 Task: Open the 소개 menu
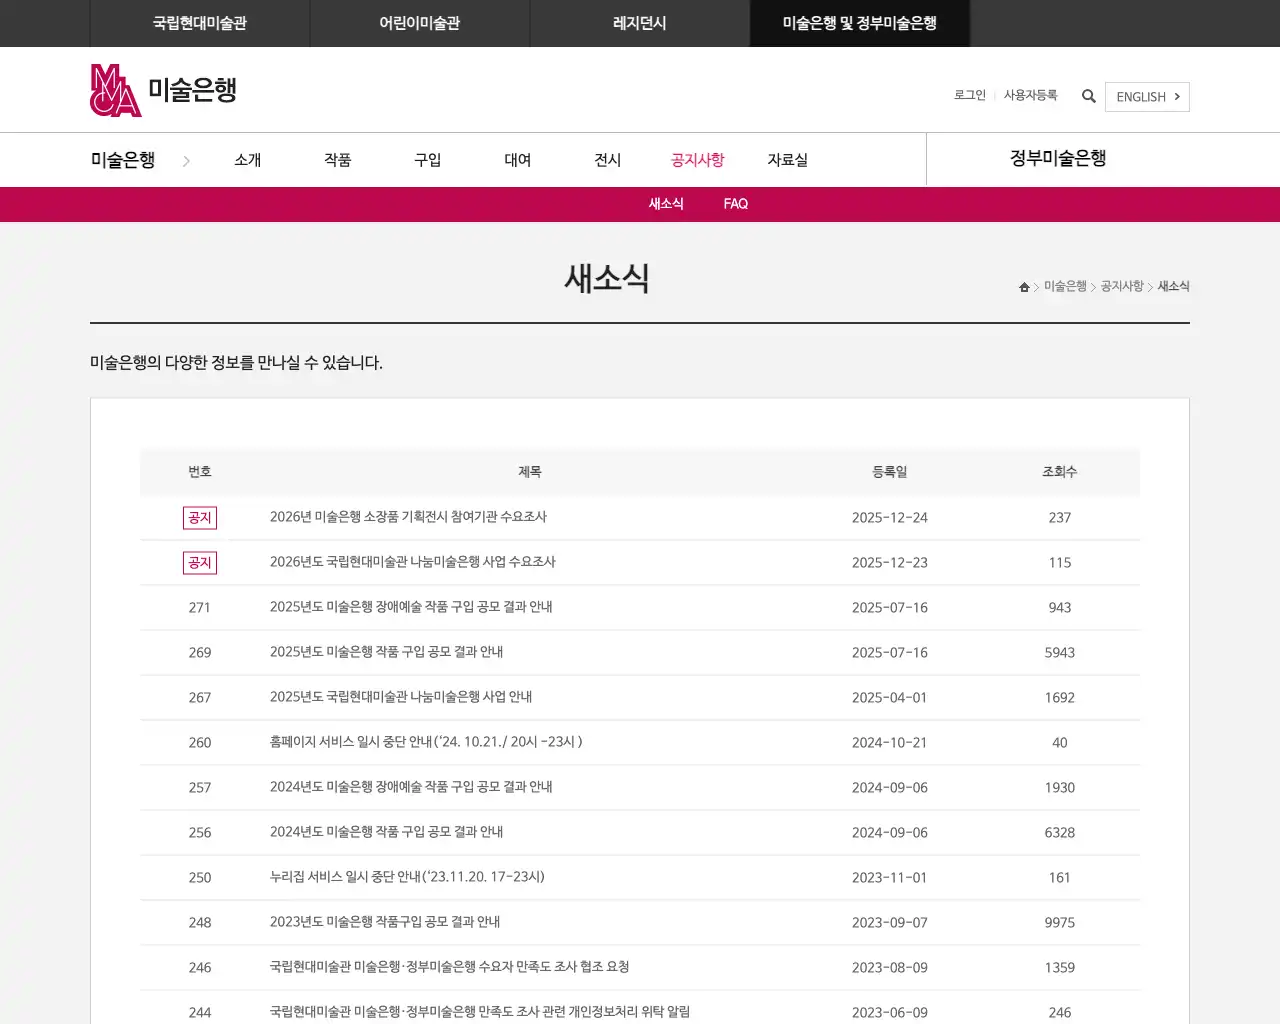click(x=248, y=160)
